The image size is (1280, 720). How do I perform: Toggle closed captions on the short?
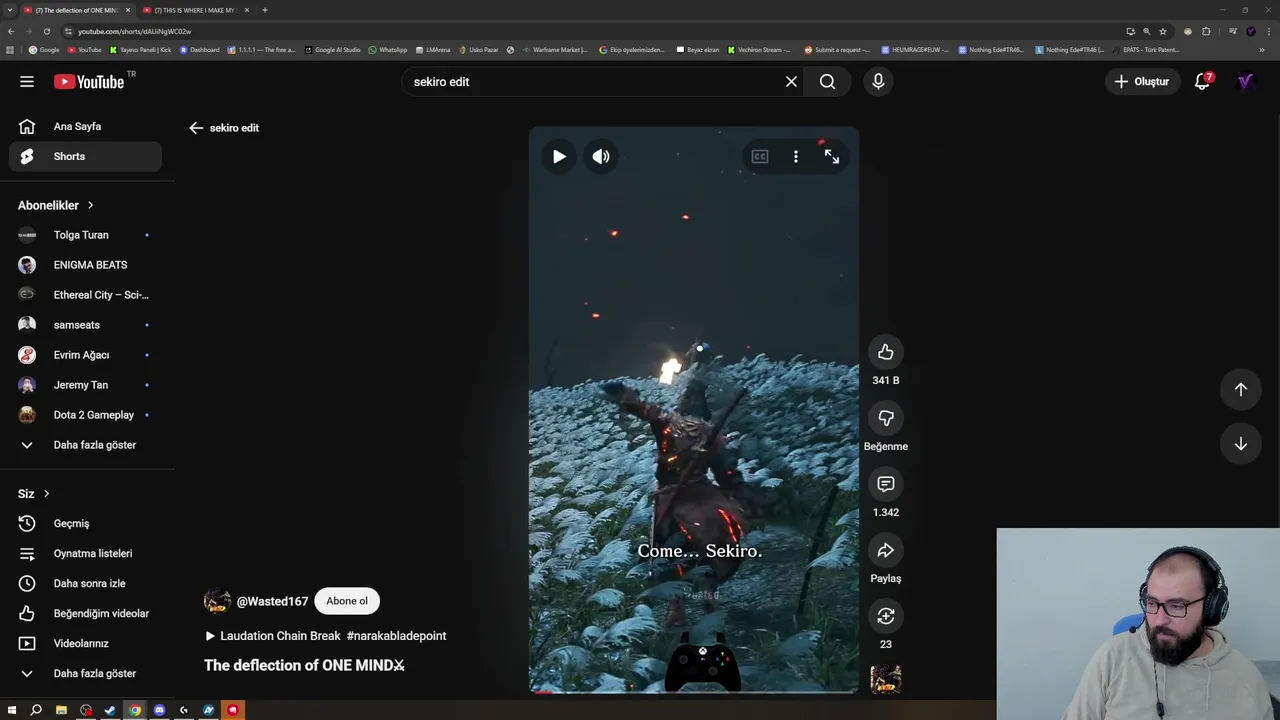point(760,157)
